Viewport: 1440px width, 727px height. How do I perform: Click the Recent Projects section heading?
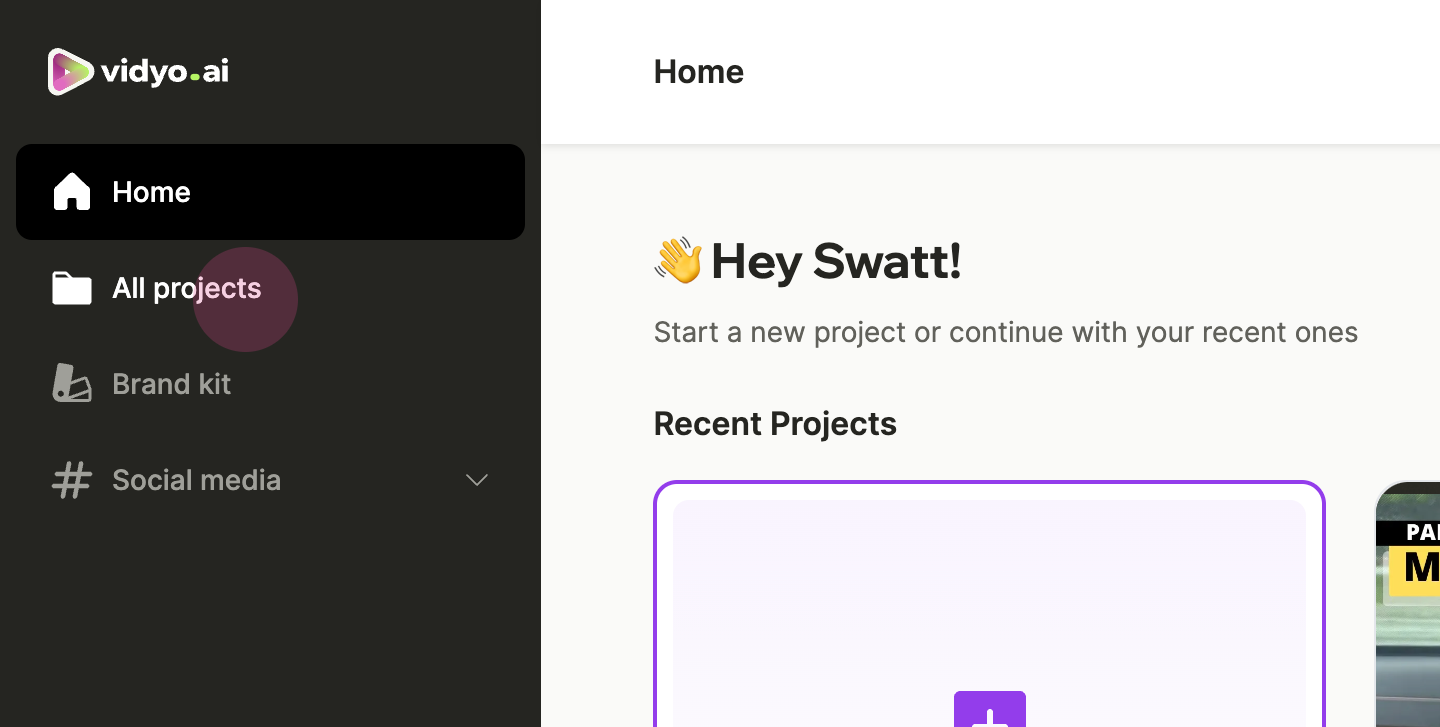coord(775,424)
